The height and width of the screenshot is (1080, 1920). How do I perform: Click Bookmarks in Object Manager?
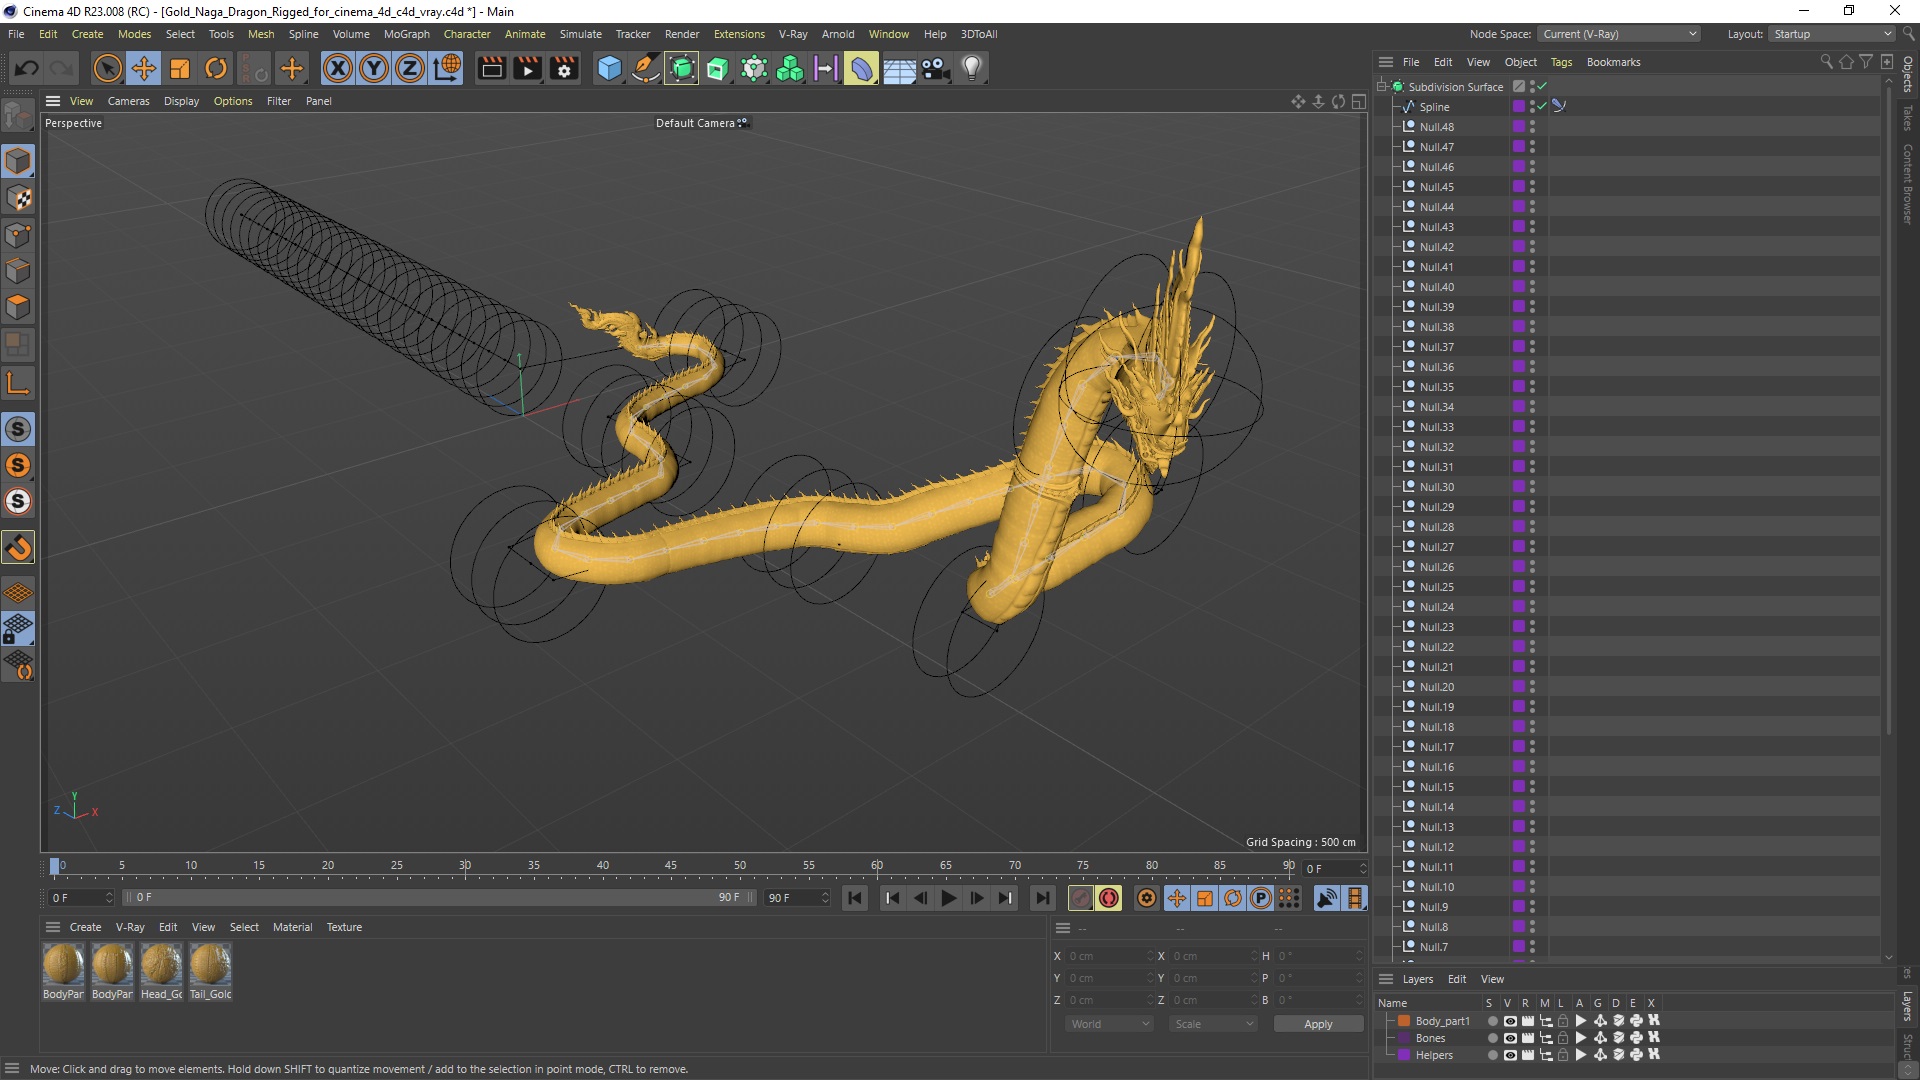1613,62
